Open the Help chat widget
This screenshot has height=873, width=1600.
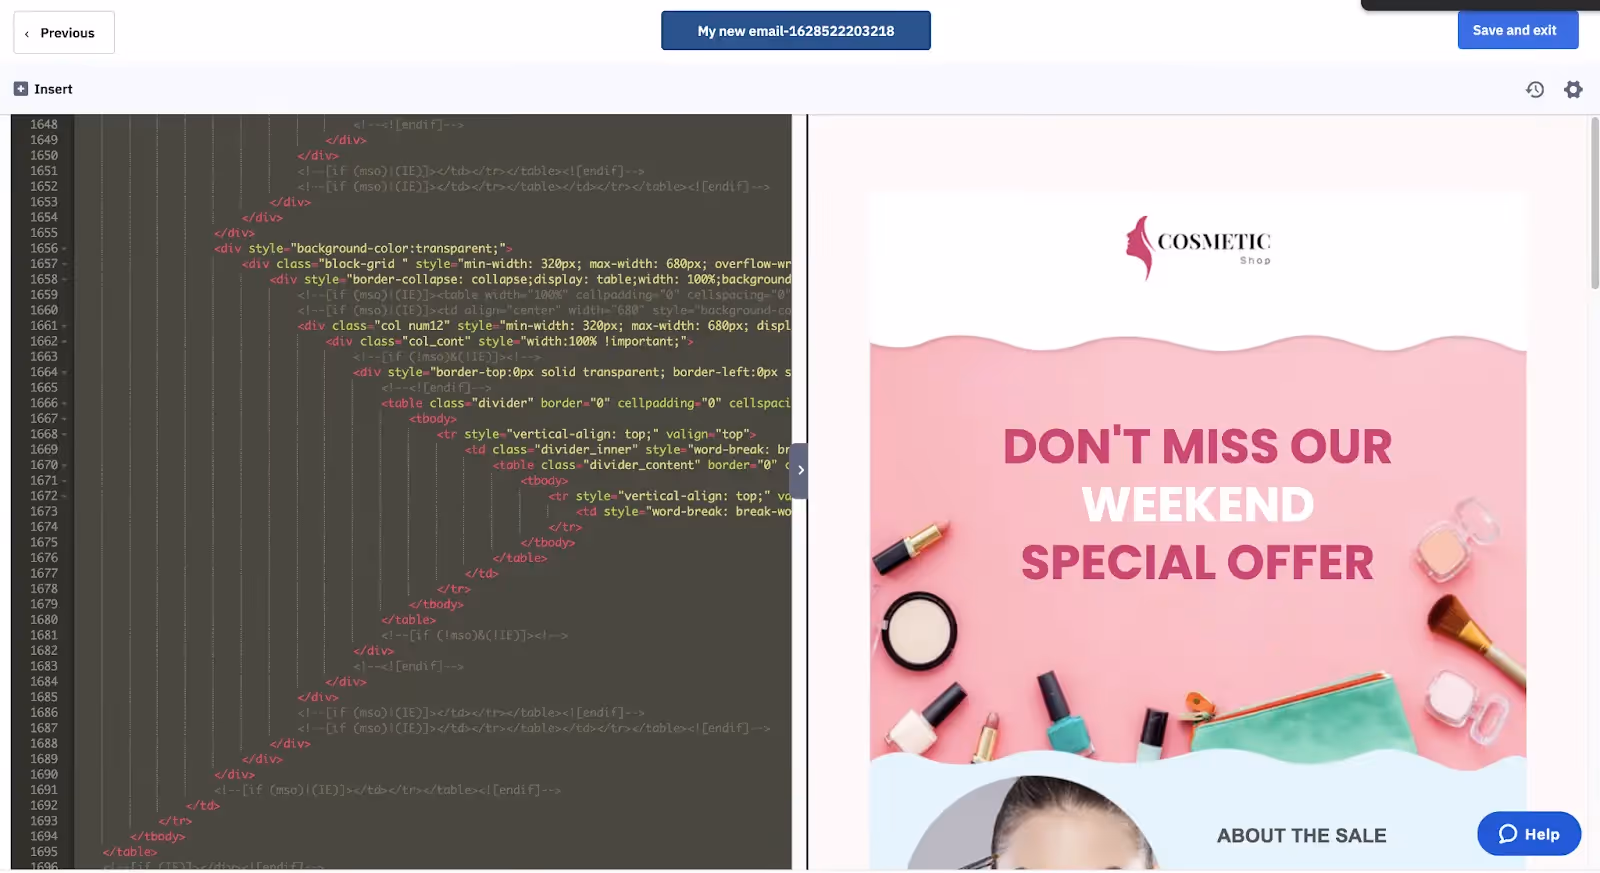[x=1529, y=834]
